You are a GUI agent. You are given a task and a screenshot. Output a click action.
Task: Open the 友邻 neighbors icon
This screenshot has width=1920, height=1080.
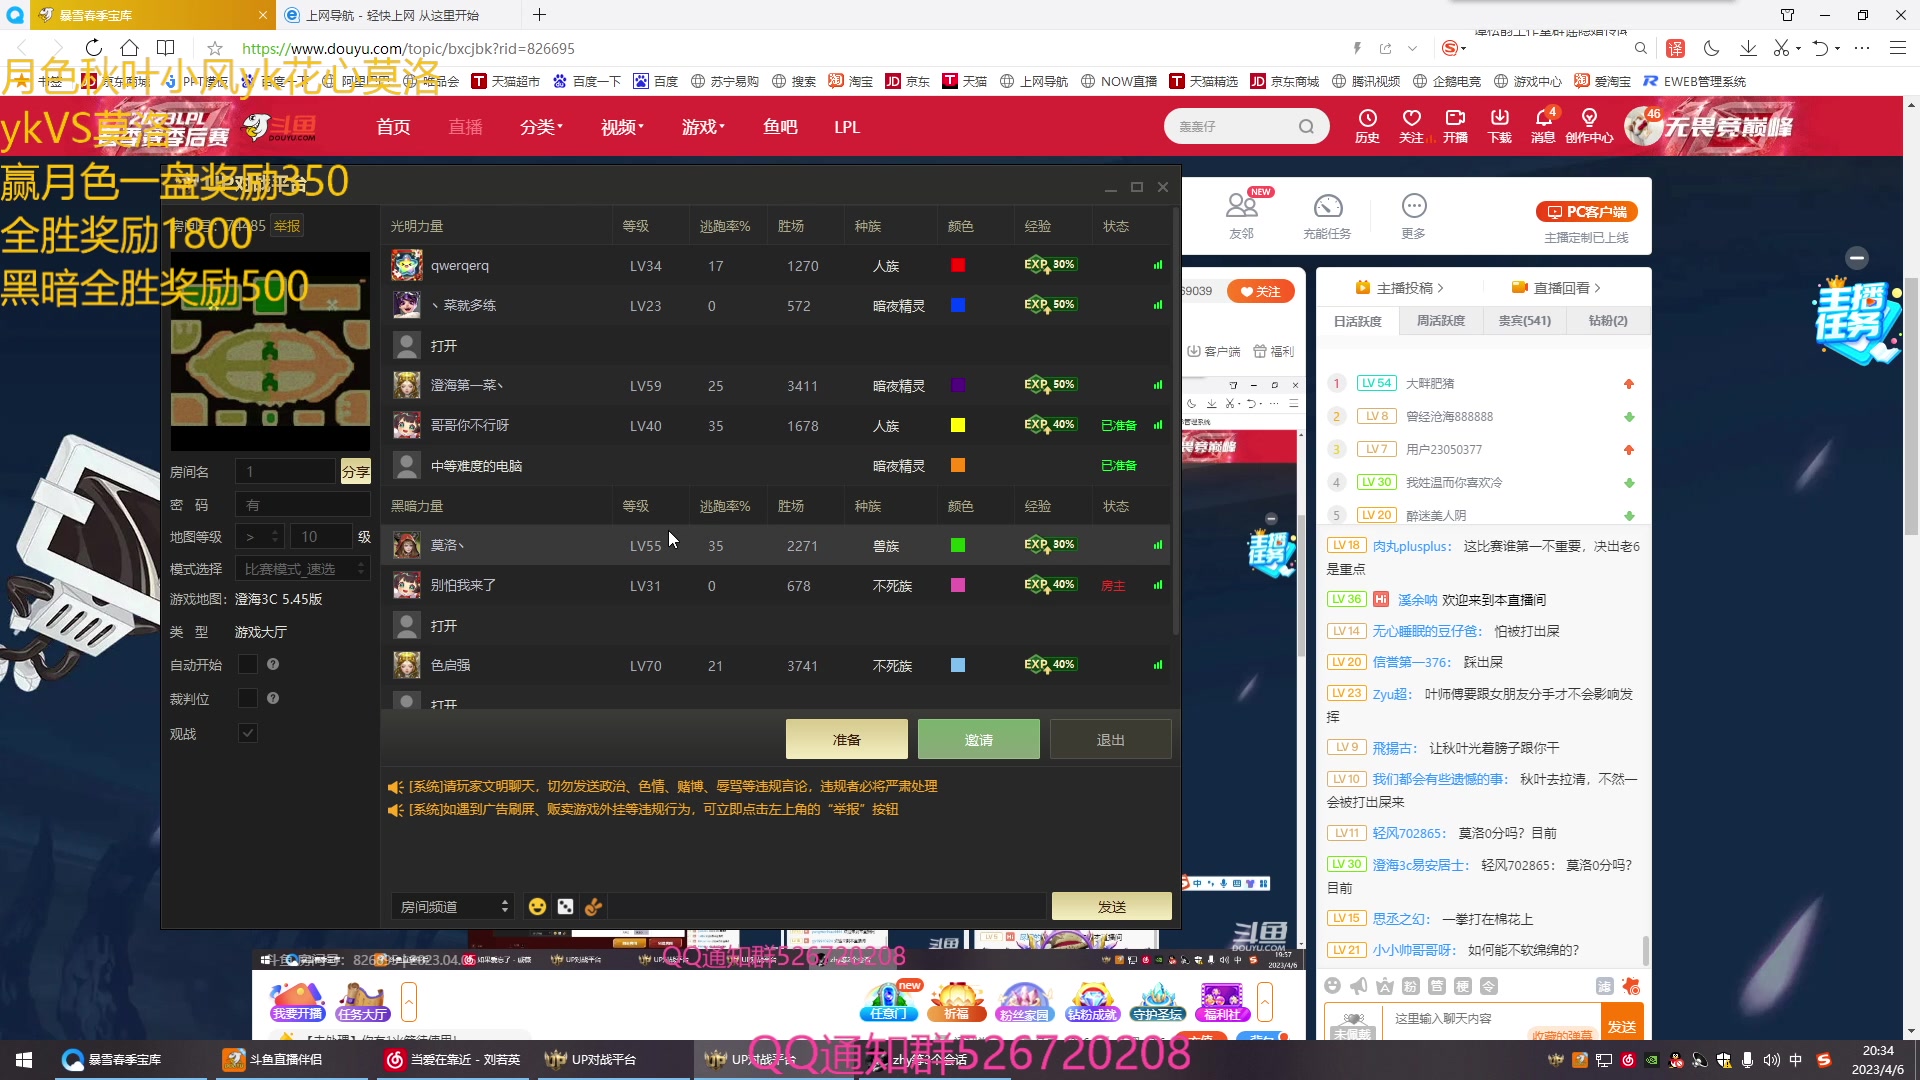(x=1241, y=215)
